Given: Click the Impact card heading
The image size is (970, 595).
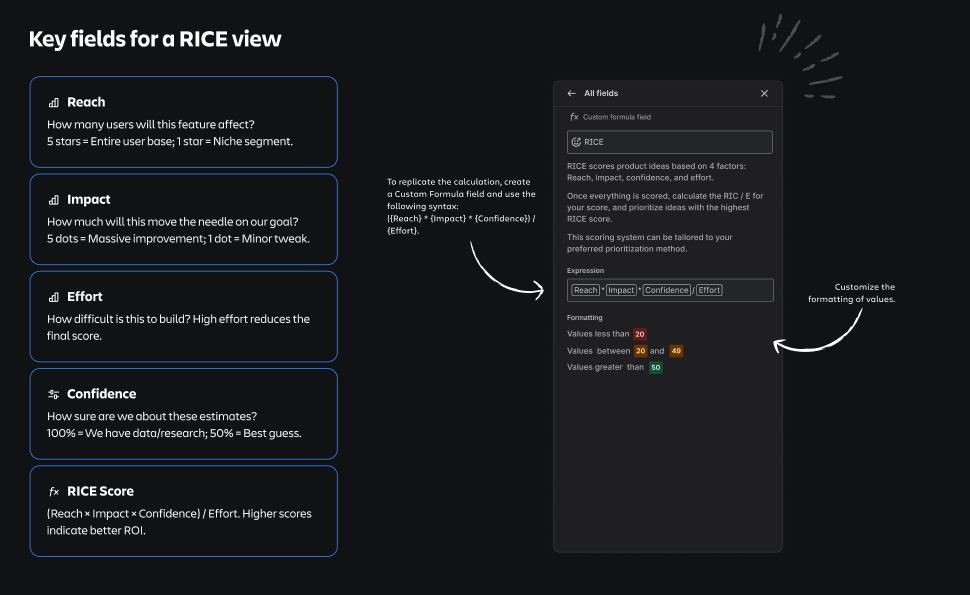Looking at the screenshot, I should coord(88,199).
